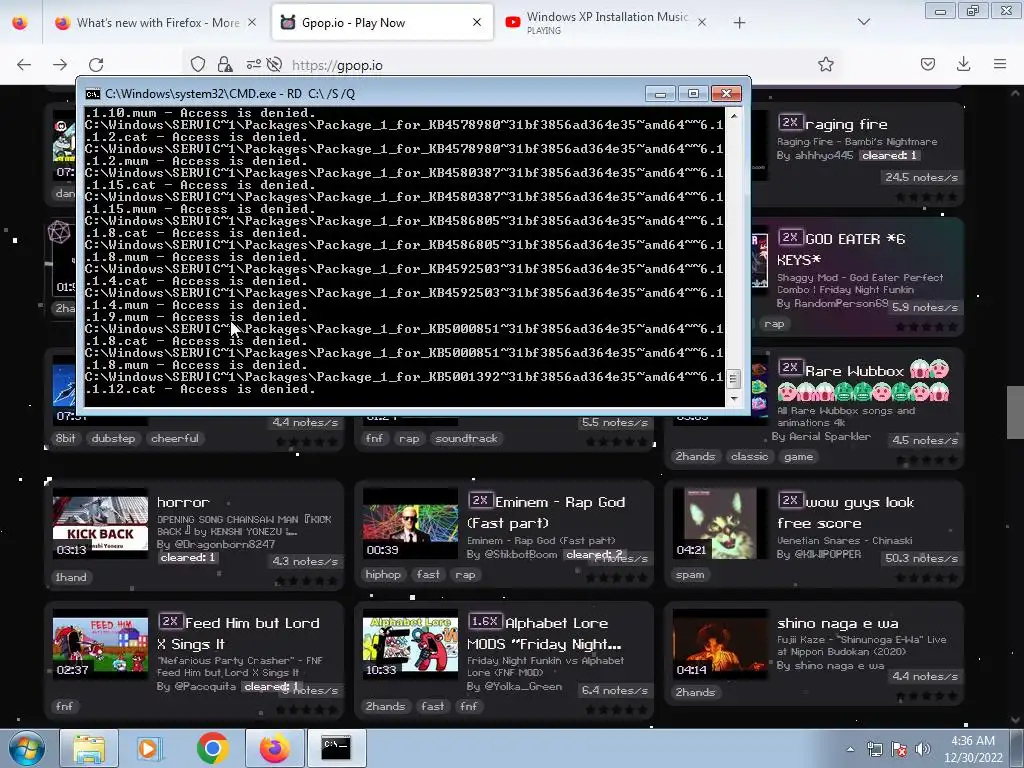The width and height of the screenshot is (1024, 768).
Task: Open Windows Explorer from the taskbar
Action: [89, 748]
